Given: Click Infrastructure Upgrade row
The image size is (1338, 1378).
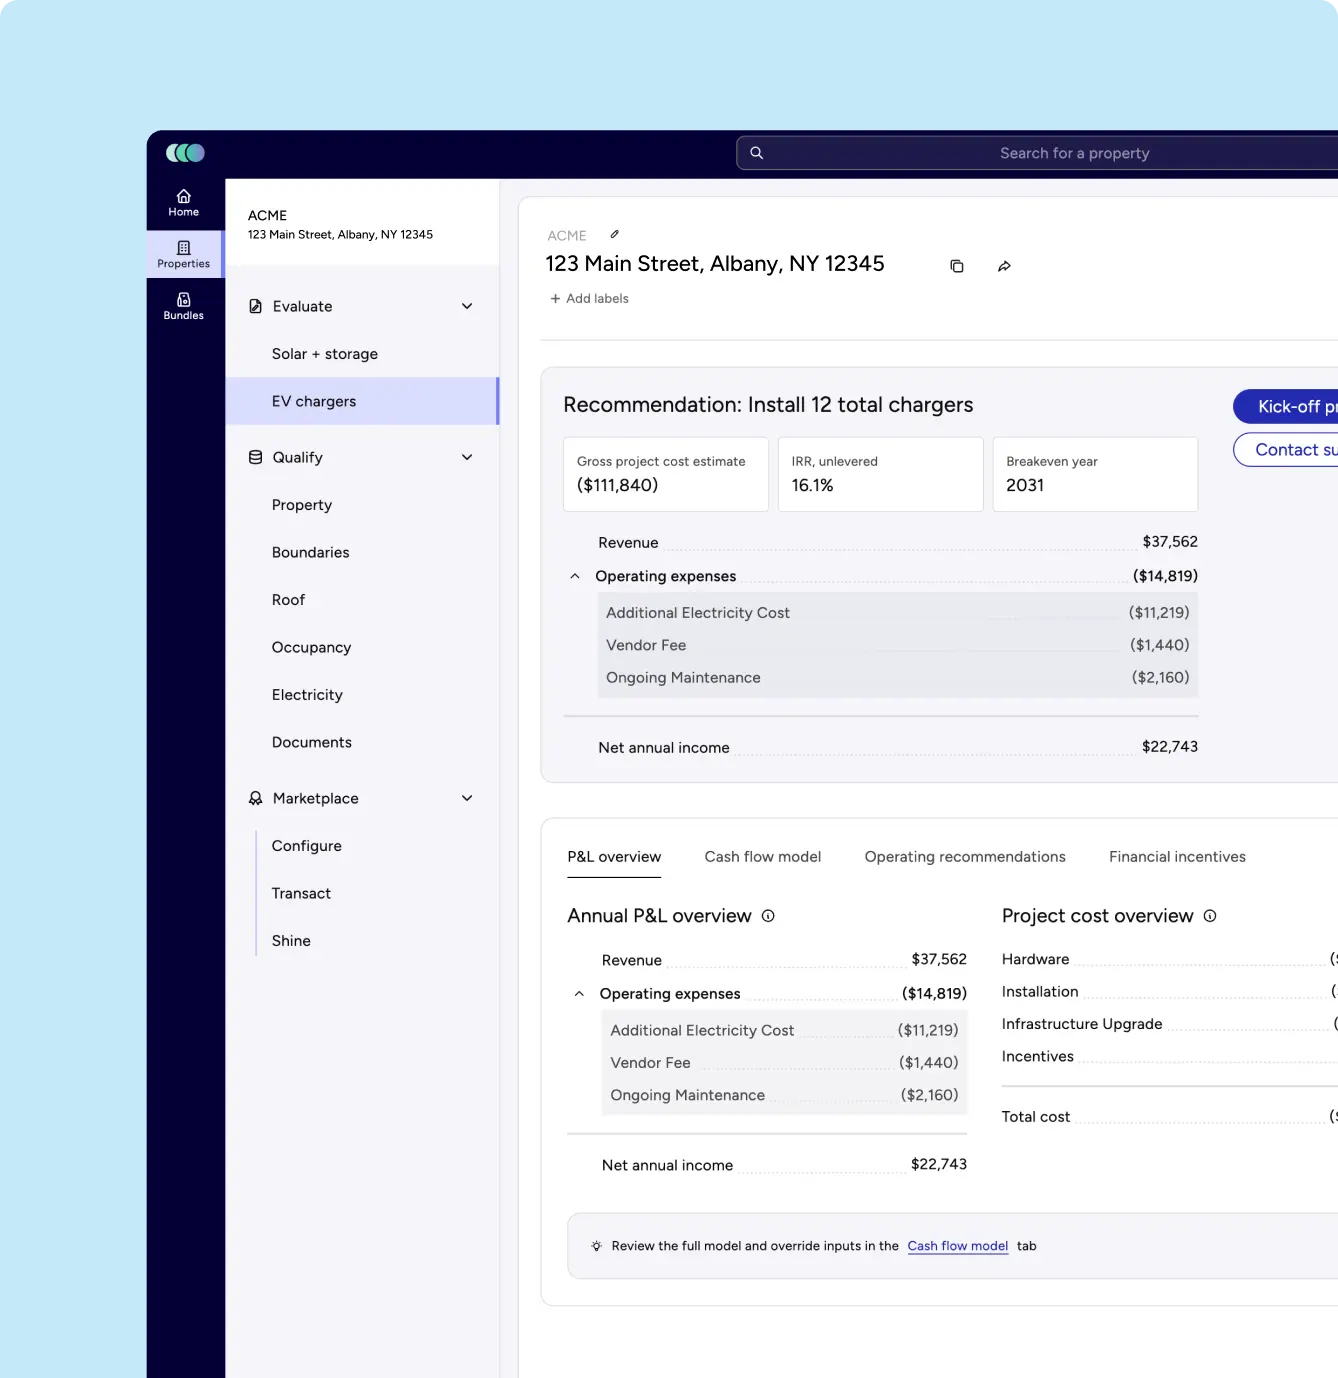Looking at the screenshot, I should point(1170,1024).
